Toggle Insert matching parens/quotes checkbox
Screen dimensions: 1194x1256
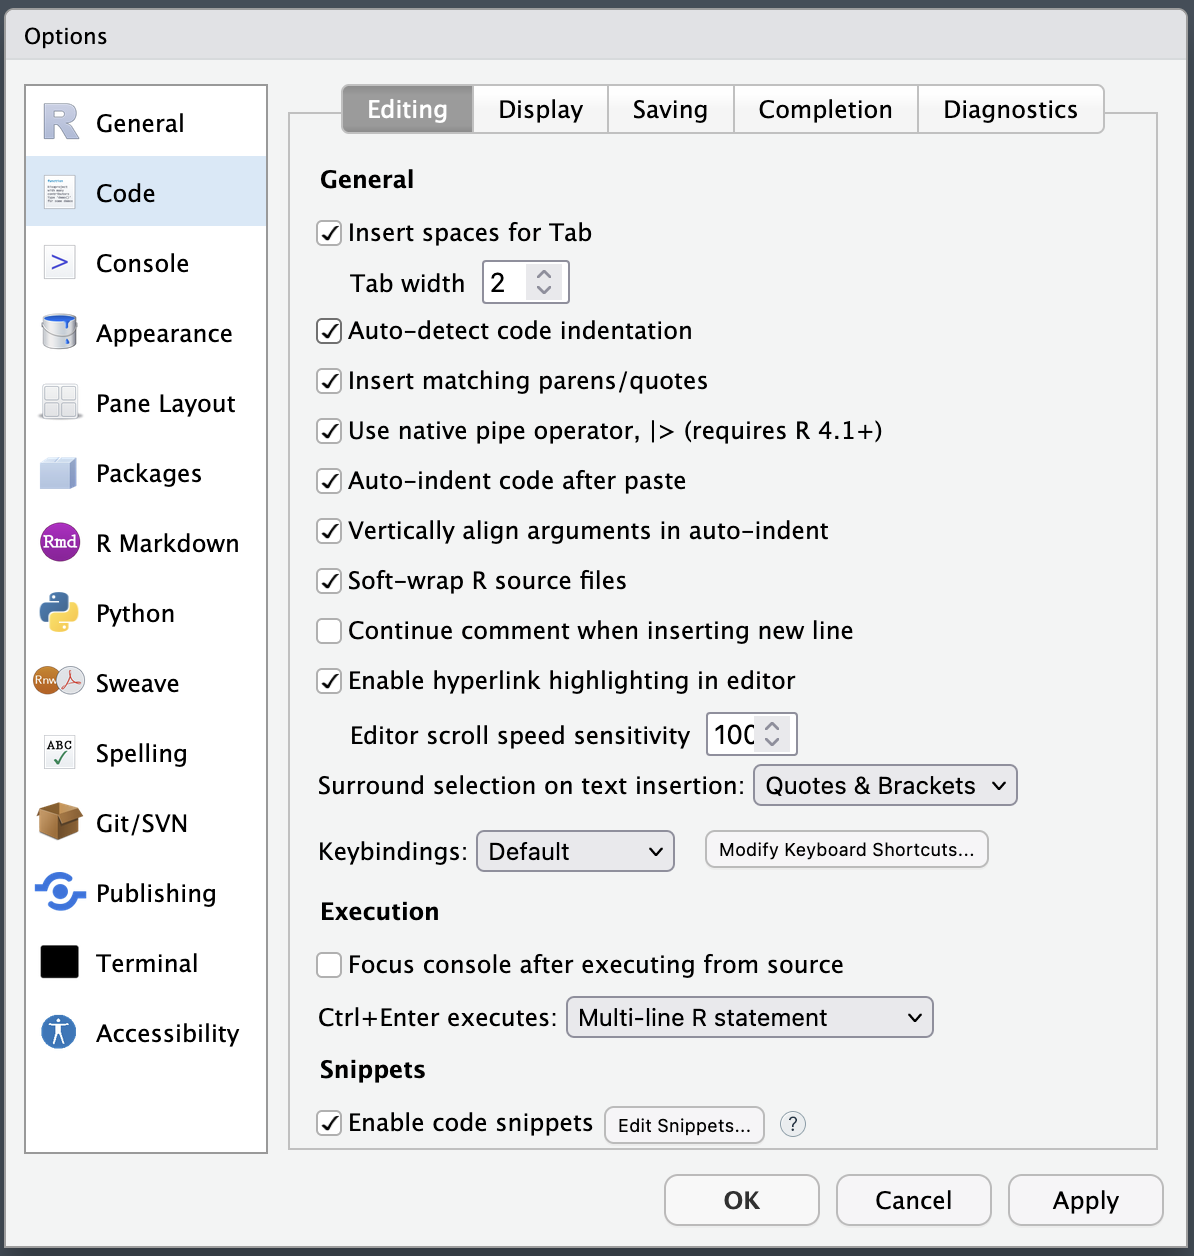click(329, 381)
